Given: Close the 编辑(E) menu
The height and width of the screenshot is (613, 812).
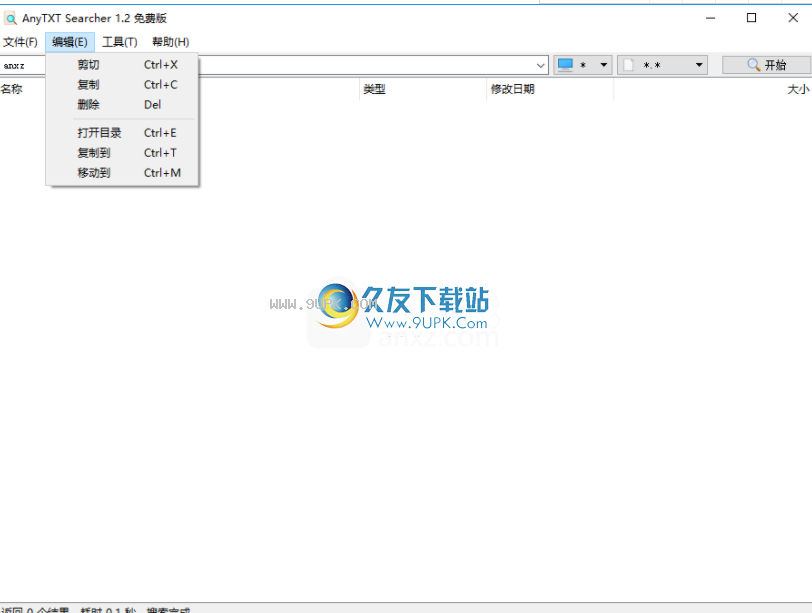Looking at the screenshot, I should coord(69,42).
